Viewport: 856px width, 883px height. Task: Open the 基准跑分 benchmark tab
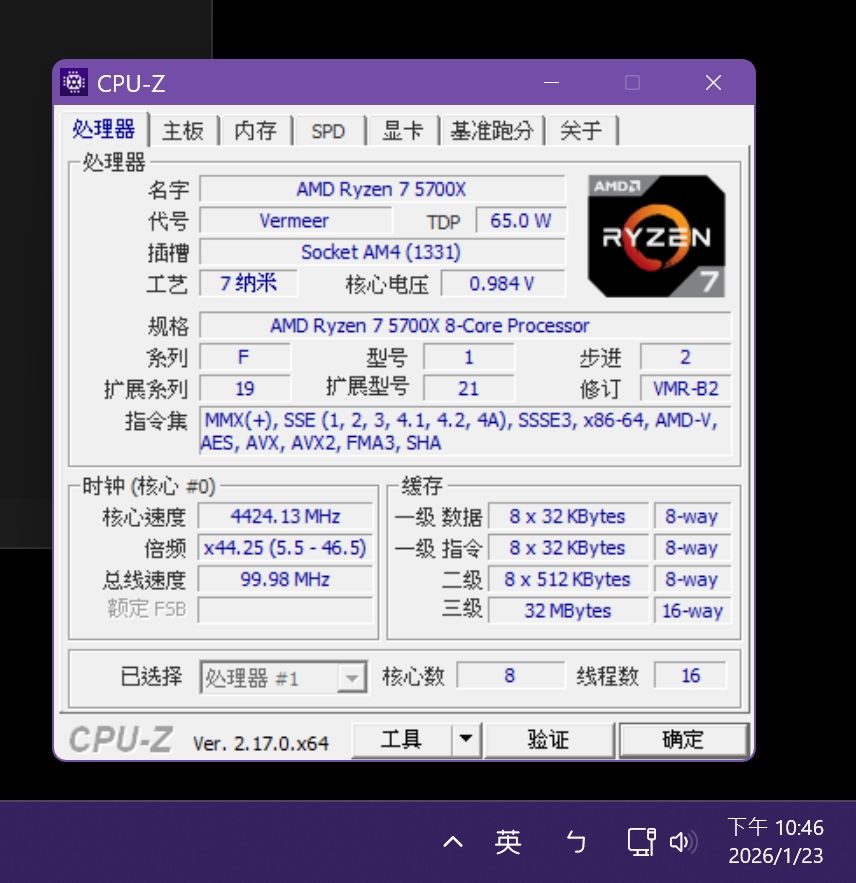[x=491, y=131]
